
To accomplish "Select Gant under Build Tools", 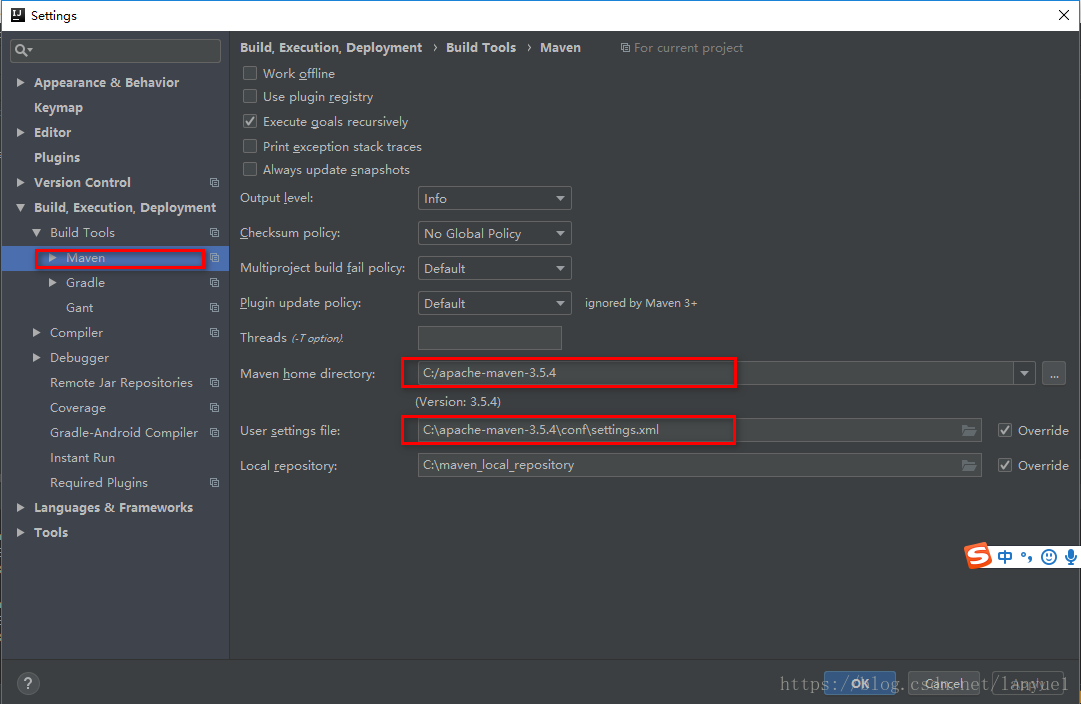I will (79, 308).
